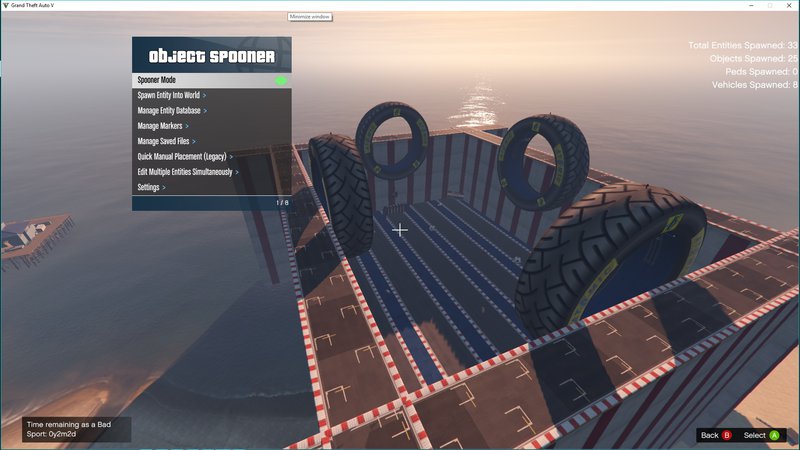The width and height of the screenshot is (800, 450).
Task: Click the Peds Spawned counter
Action: pyautogui.click(x=762, y=72)
